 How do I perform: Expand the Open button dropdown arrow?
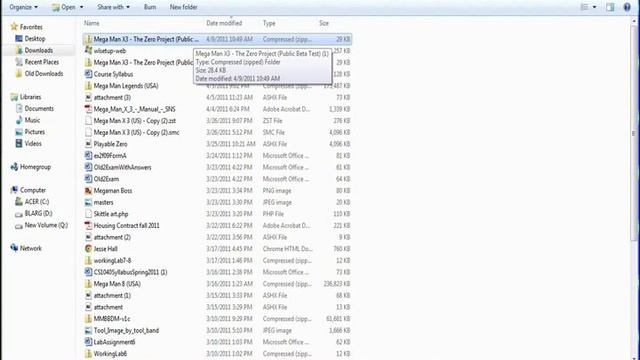[81, 7]
